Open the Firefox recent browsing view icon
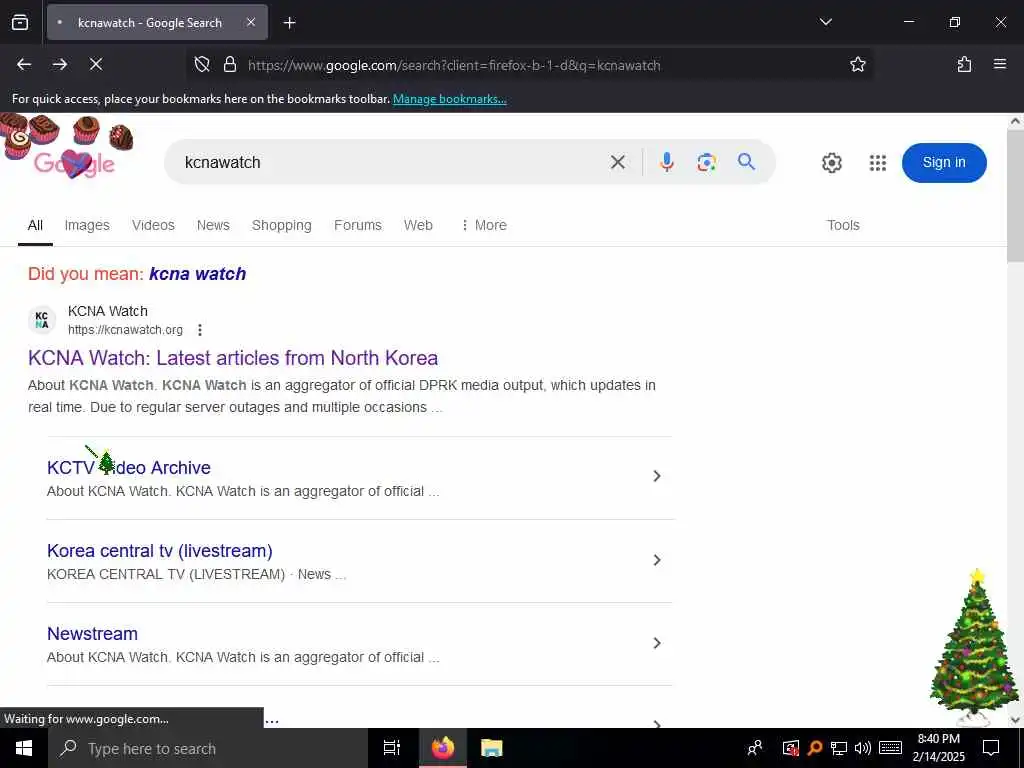Image resolution: width=1024 pixels, height=768 pixels. point(20,23)
